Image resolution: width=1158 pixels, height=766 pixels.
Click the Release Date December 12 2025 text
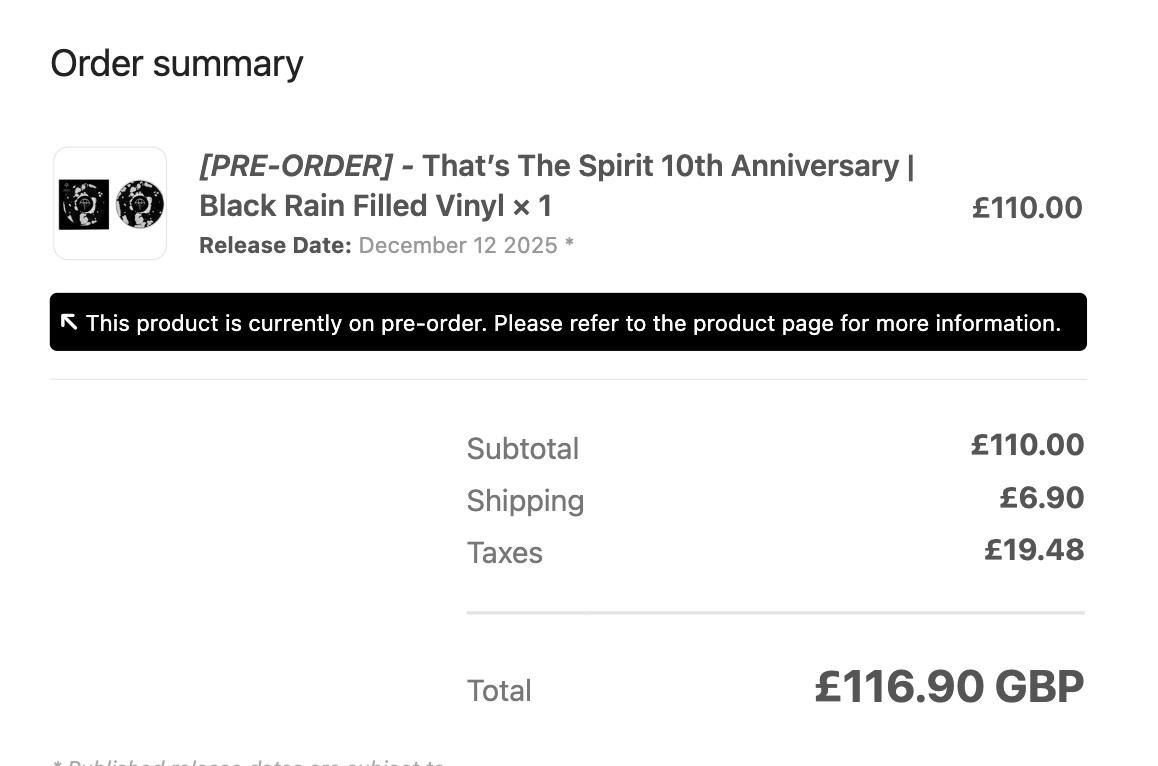379,245
